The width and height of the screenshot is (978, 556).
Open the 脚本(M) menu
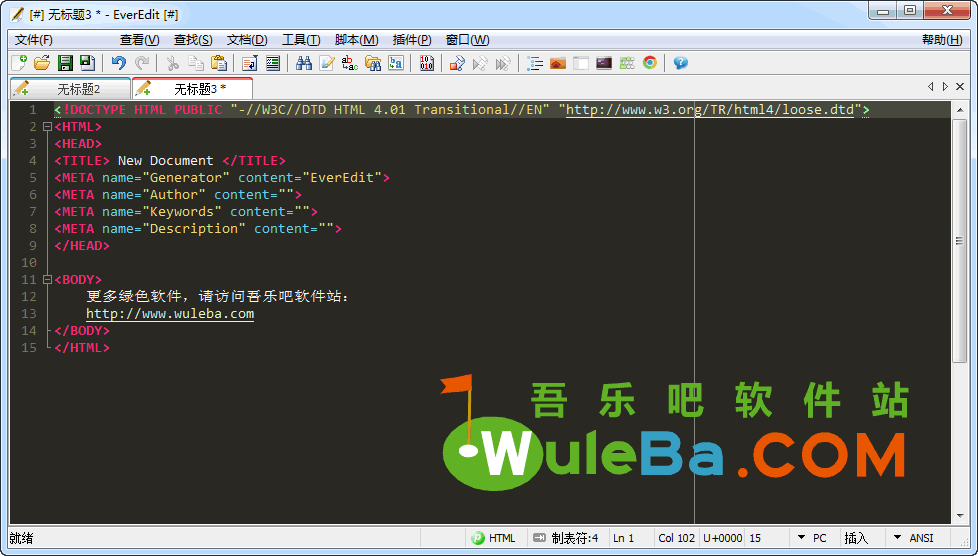[x=356, y=40]
